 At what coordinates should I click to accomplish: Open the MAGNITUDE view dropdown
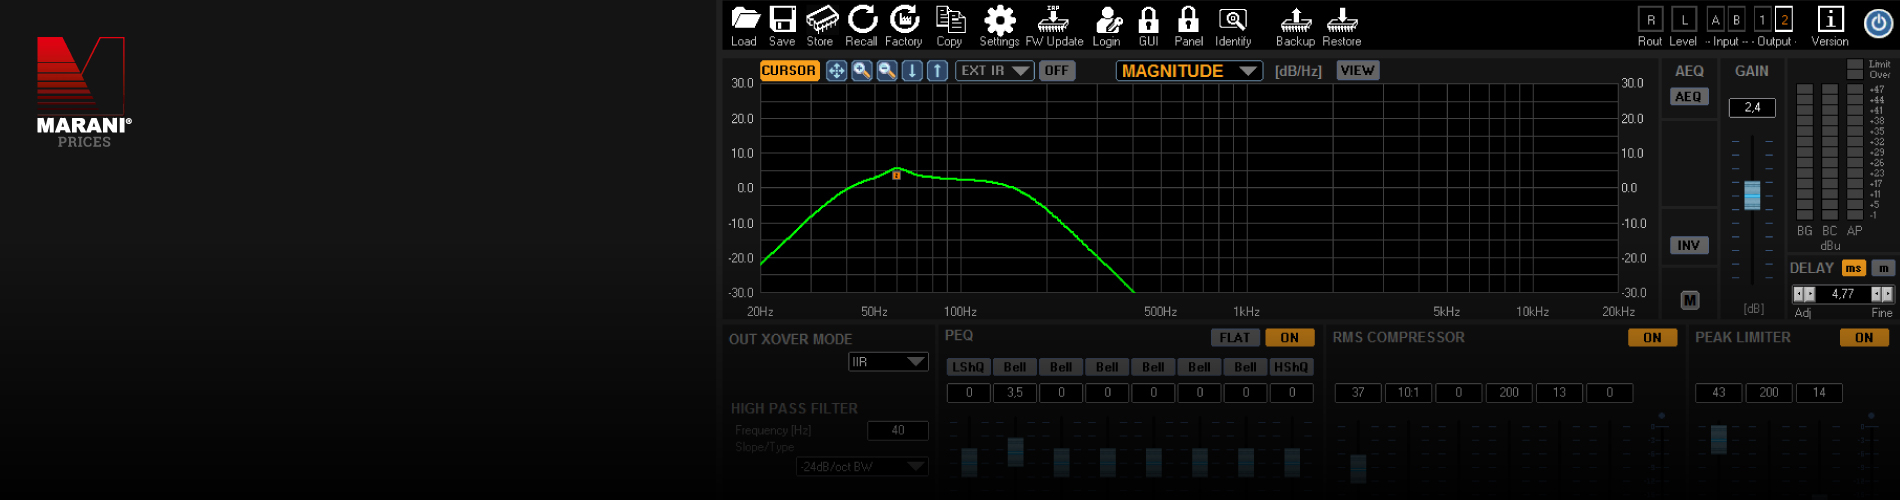tap(1188, 71)
